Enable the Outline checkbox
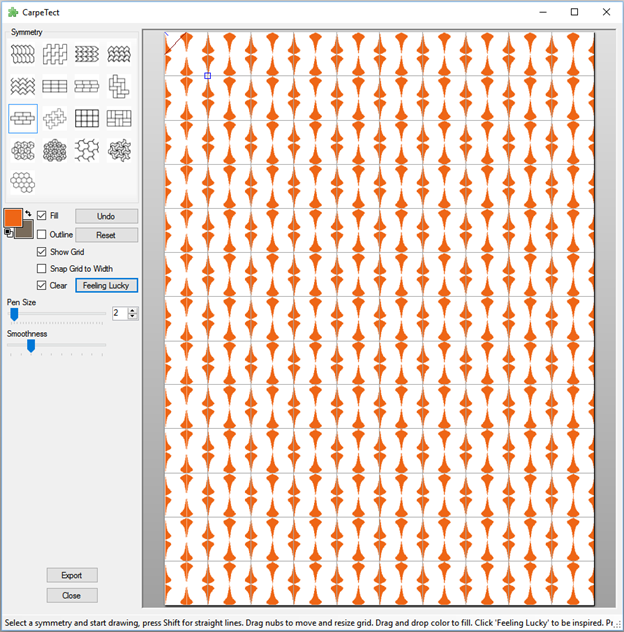The image size is (624, 632). pyautogui.click(x=42, y=234)
